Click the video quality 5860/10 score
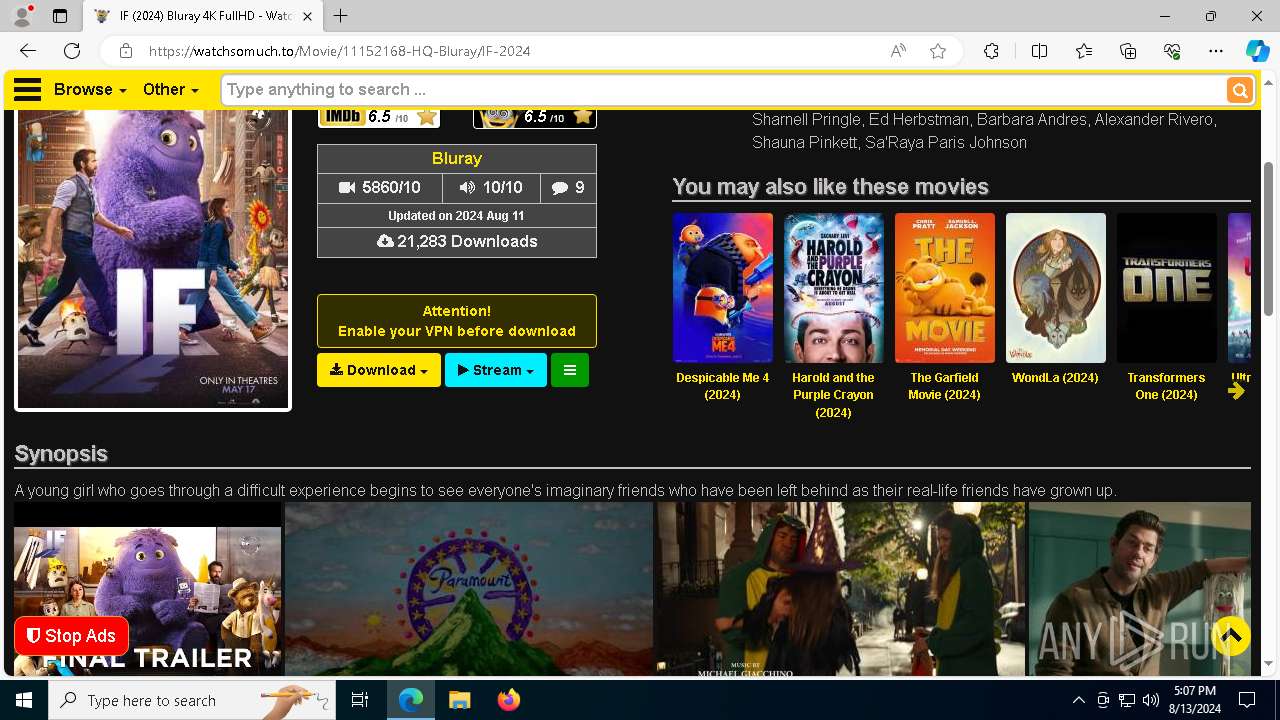 click(x=379, y=188)
